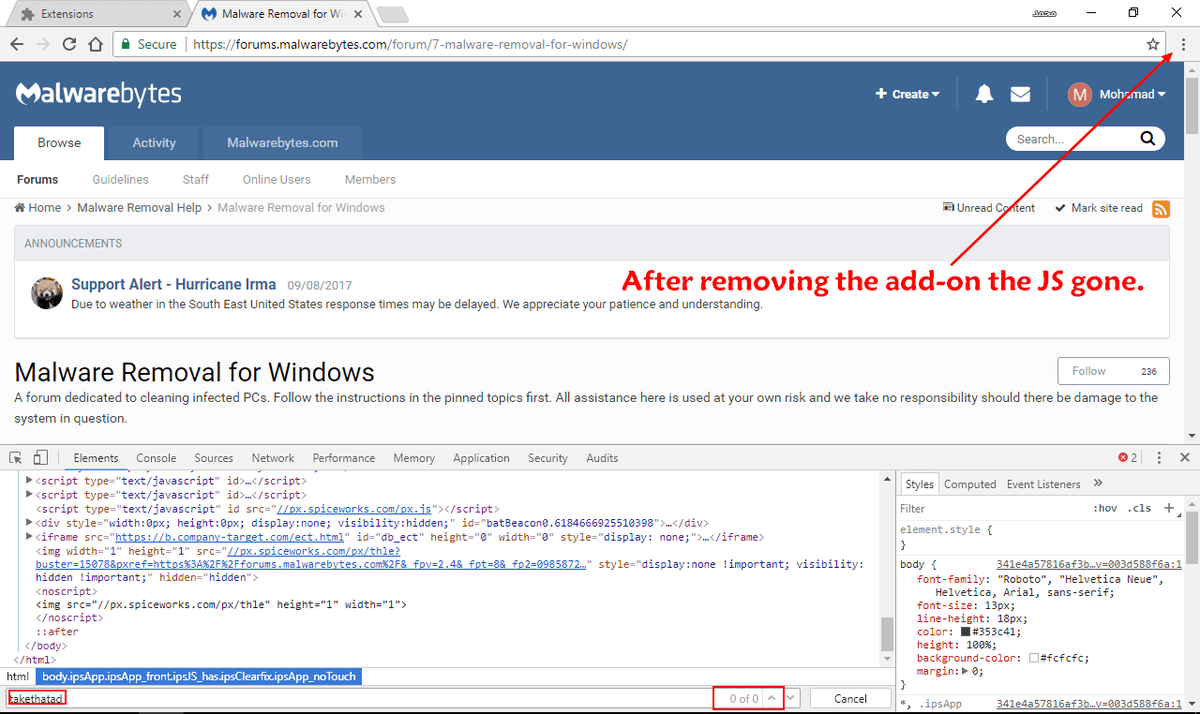Open the notifications bell
This screenshot has height=714, width=1200.
coord(985,94)
